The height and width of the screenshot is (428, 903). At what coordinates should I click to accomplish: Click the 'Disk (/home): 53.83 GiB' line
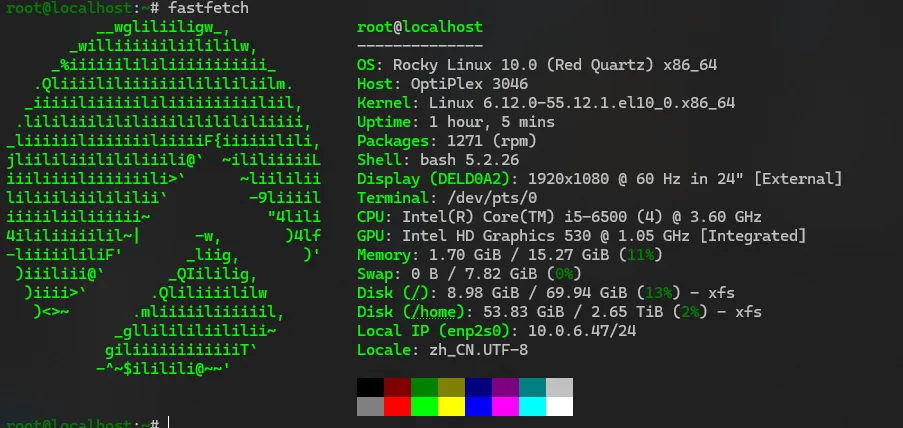pyautogui.click(x=559, y=312)
